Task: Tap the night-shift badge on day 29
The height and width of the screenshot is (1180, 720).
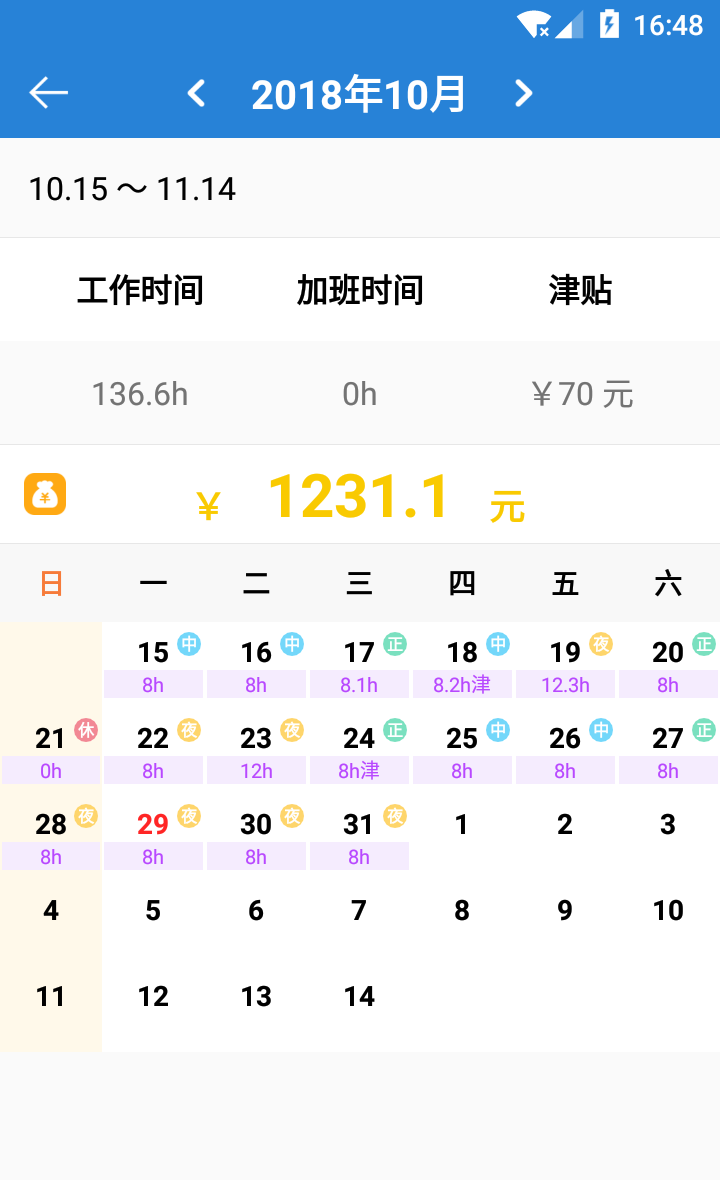Action: pos(189,816)
